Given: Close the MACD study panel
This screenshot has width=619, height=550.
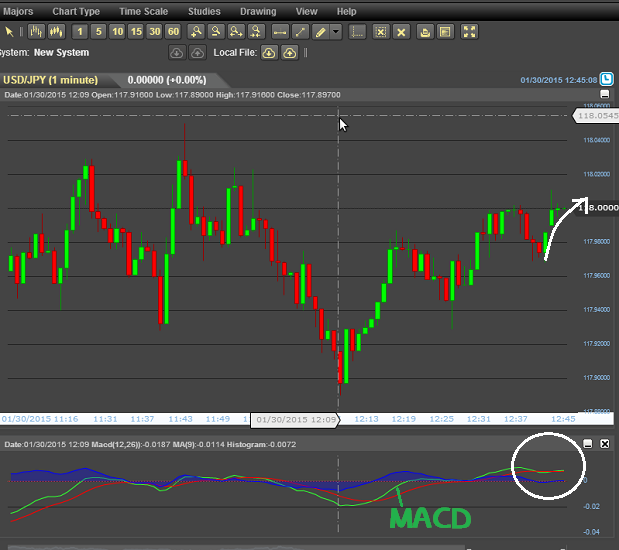Looking at the screenshot, I should pyautogui.click(x=604, y=444).
